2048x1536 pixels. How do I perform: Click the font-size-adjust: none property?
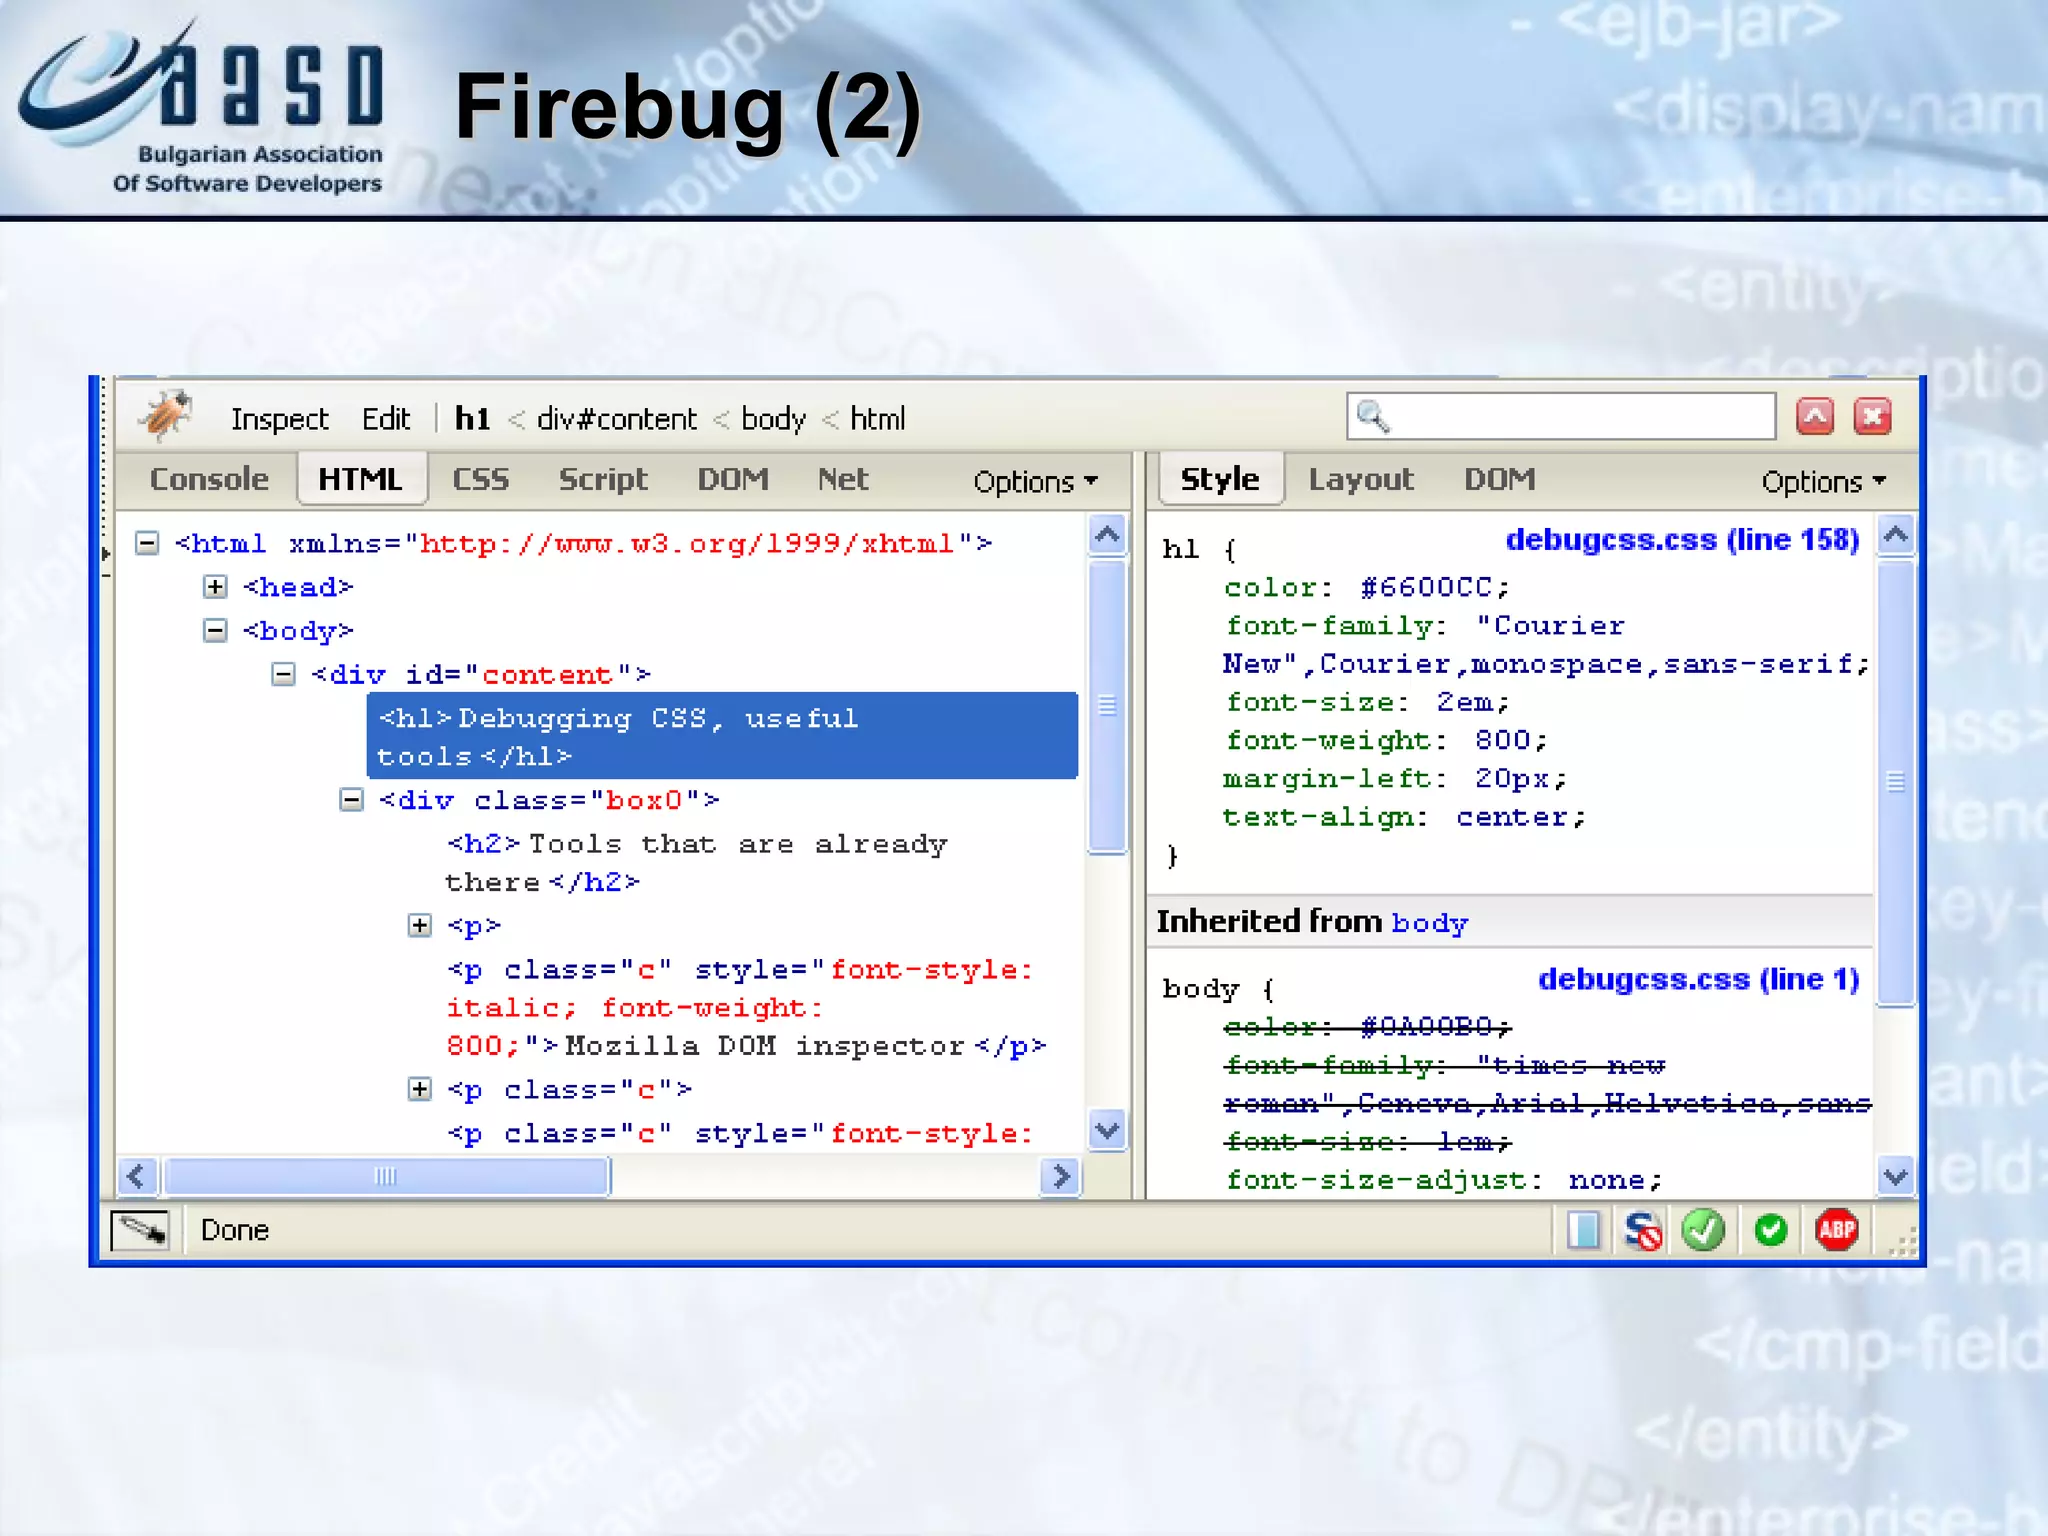1444,1180
